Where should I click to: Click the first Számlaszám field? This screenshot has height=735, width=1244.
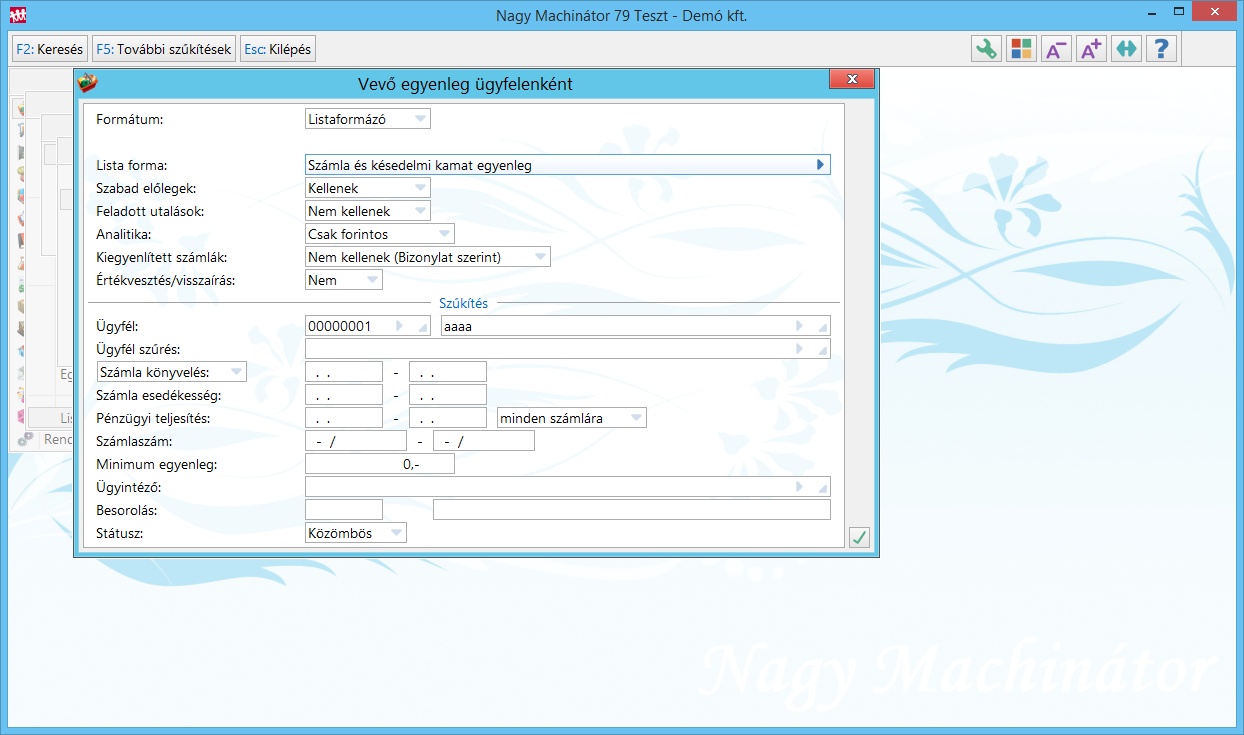(x=356, y=441)
